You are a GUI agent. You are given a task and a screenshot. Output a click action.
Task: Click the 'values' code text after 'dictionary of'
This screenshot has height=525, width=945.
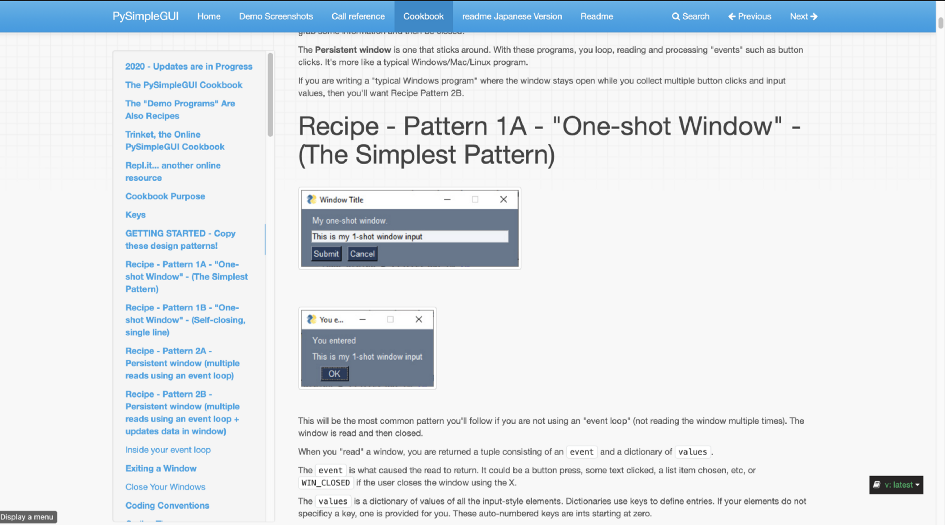tap(692, 451)
